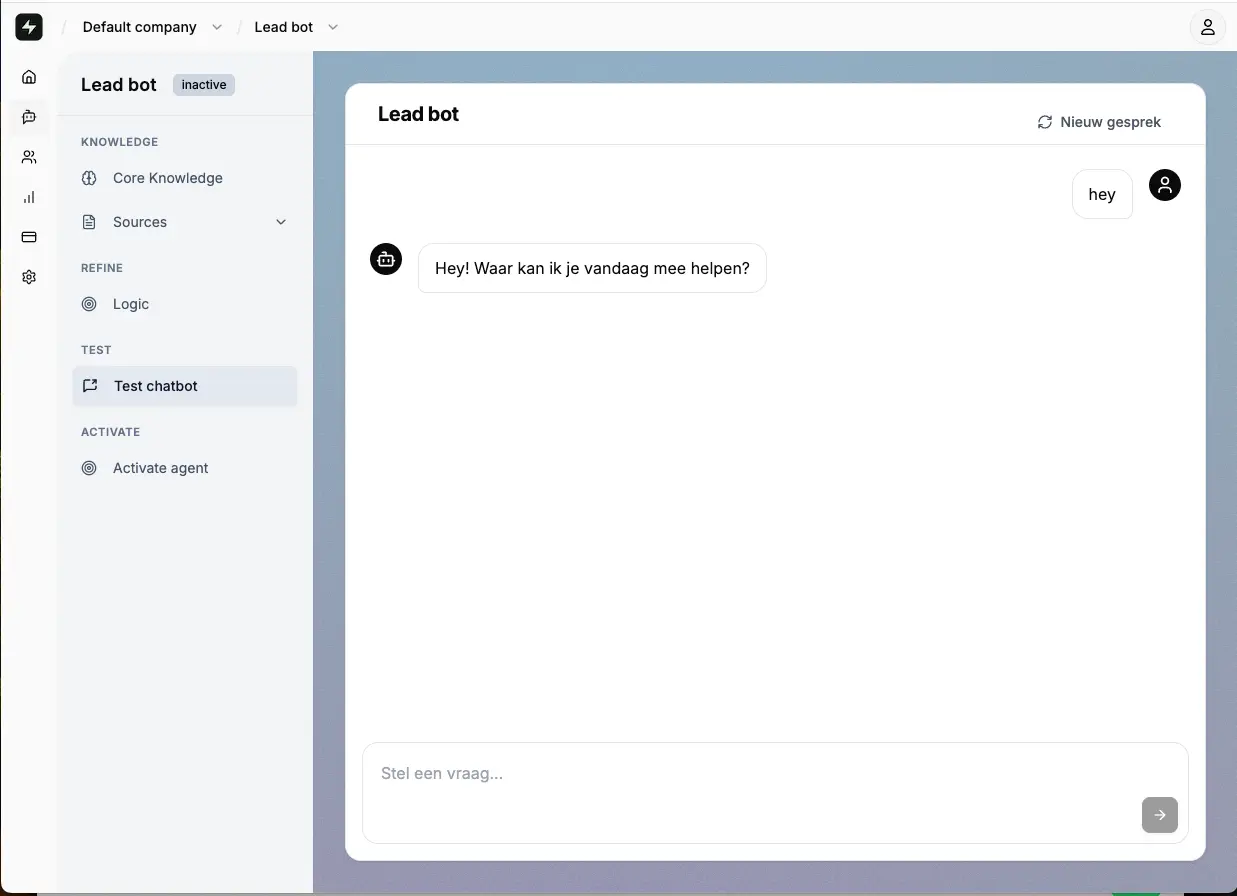Screen dimensions: 1237x896
Task: Open the Logic menu item
Action: [130, 304]
